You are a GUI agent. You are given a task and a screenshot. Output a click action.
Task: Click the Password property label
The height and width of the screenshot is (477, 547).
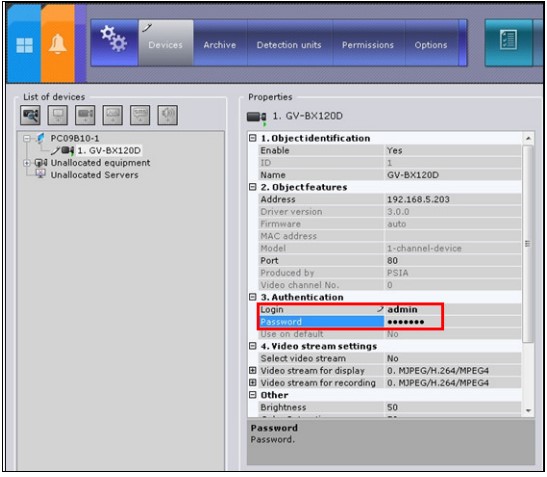click(281, 322)
